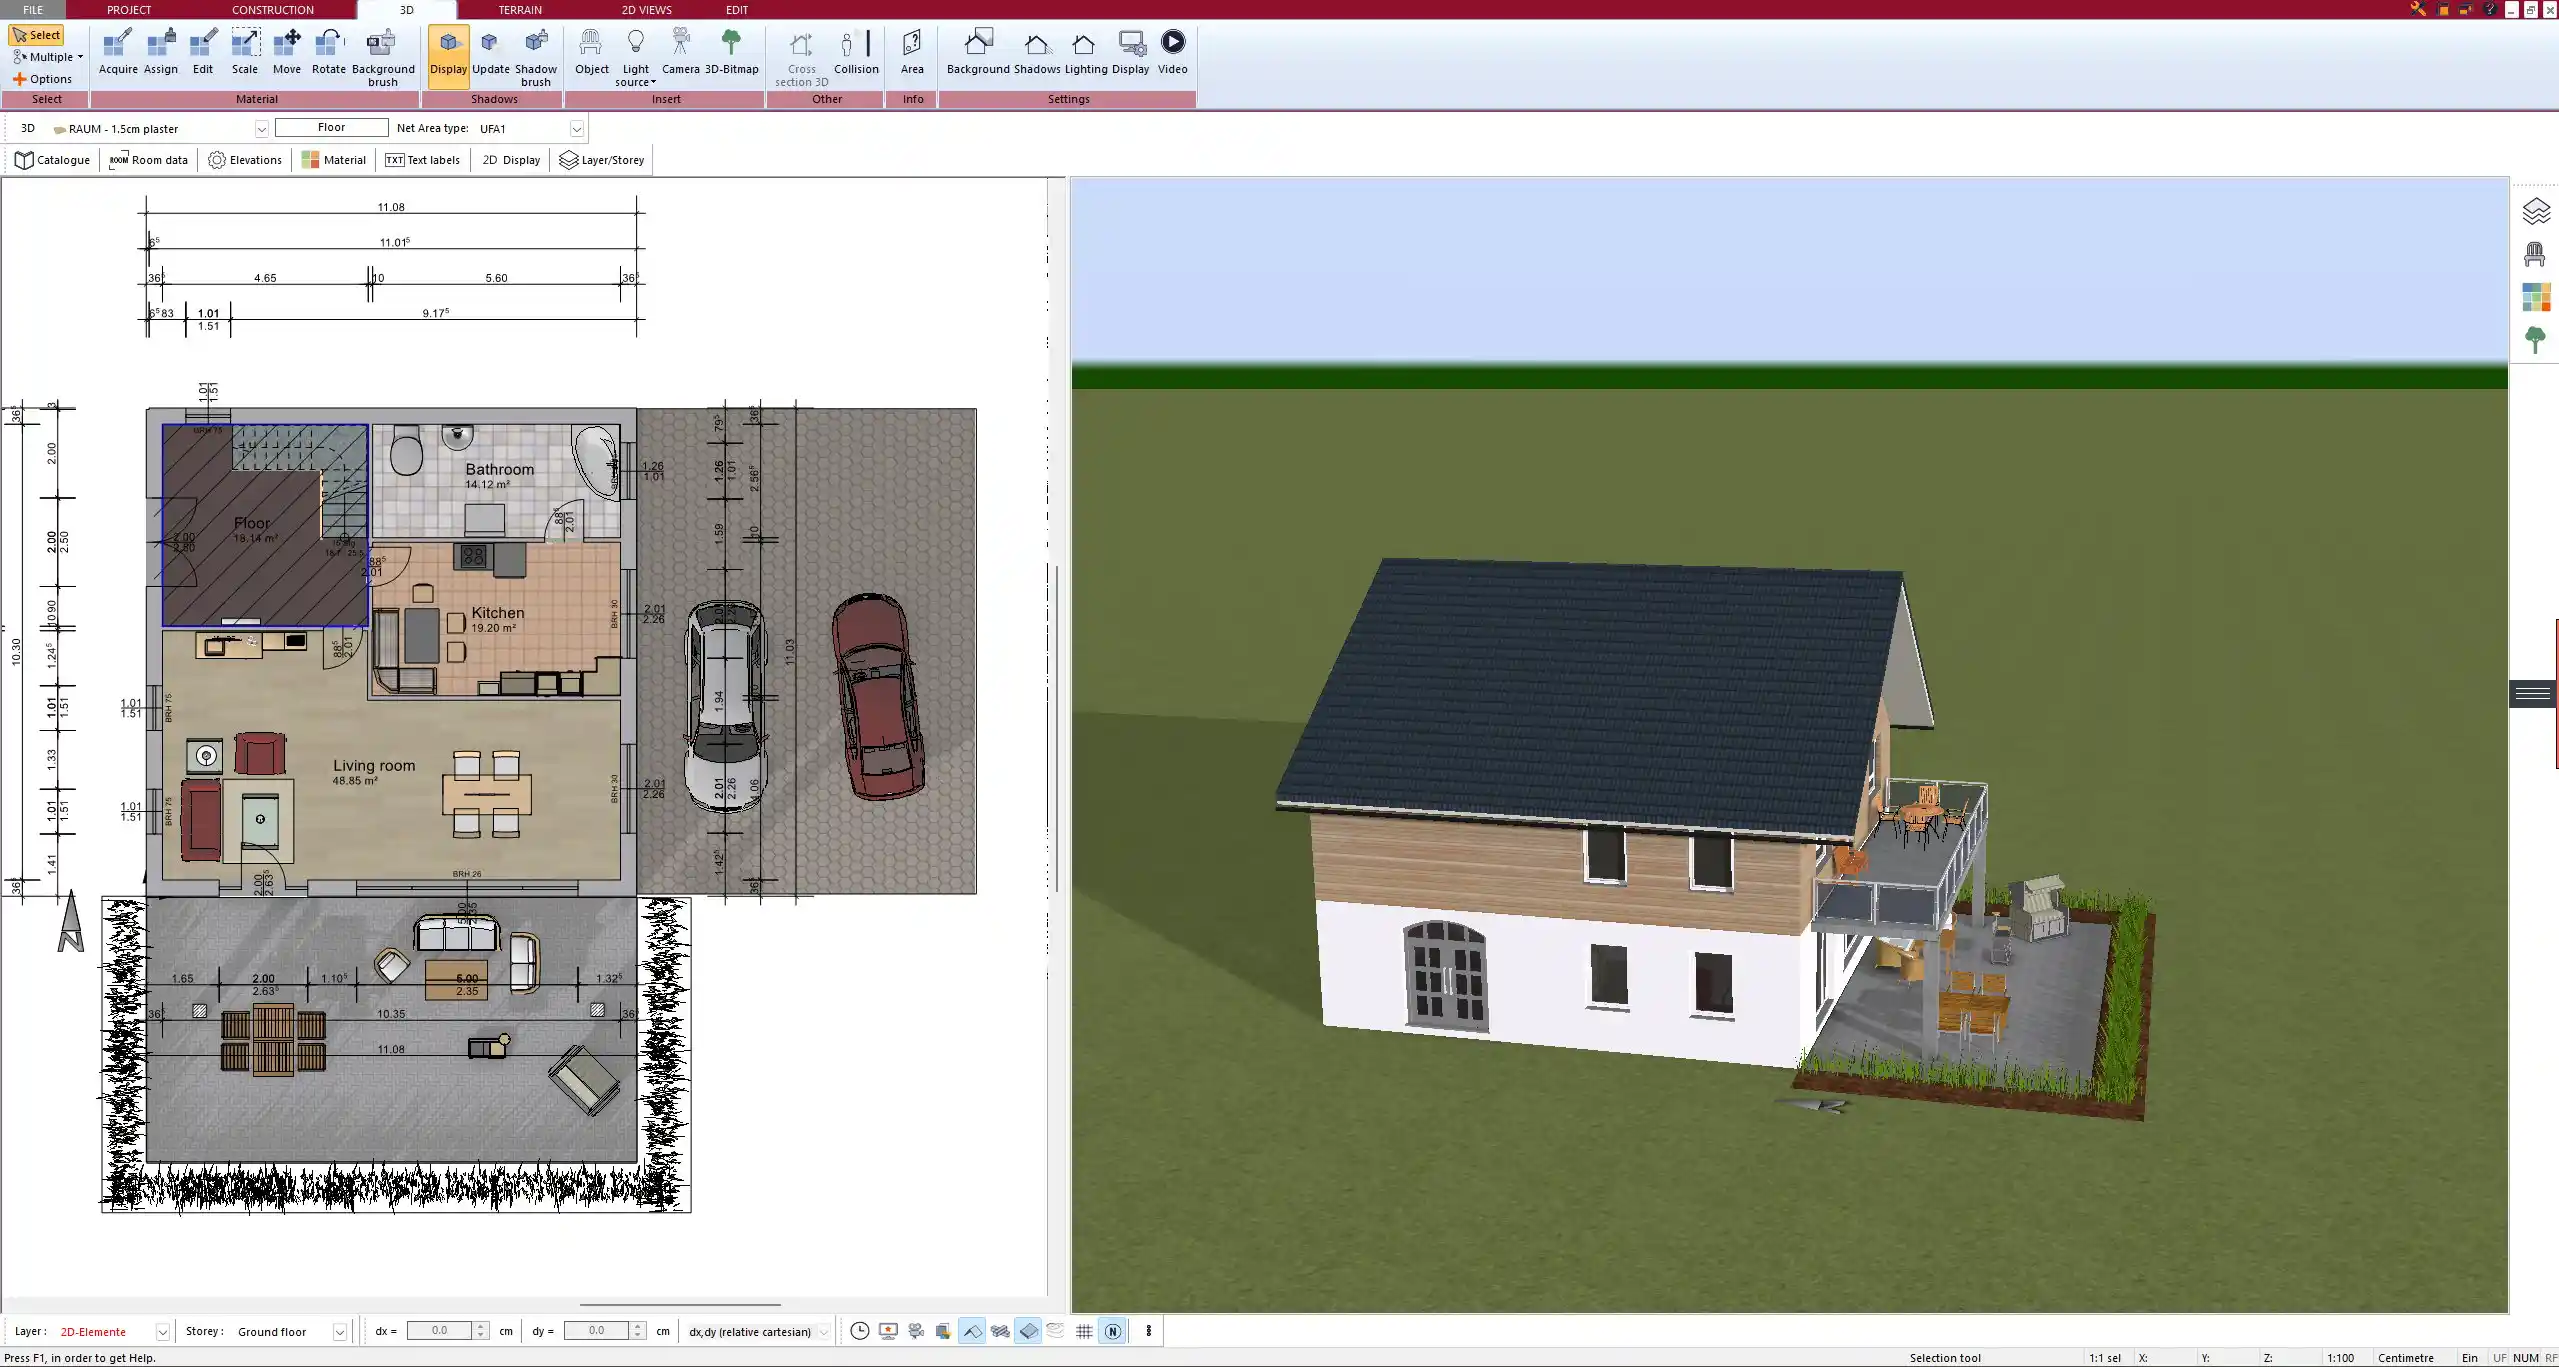Open the furniture chair icon in right sidebar

pos(2534,254)
